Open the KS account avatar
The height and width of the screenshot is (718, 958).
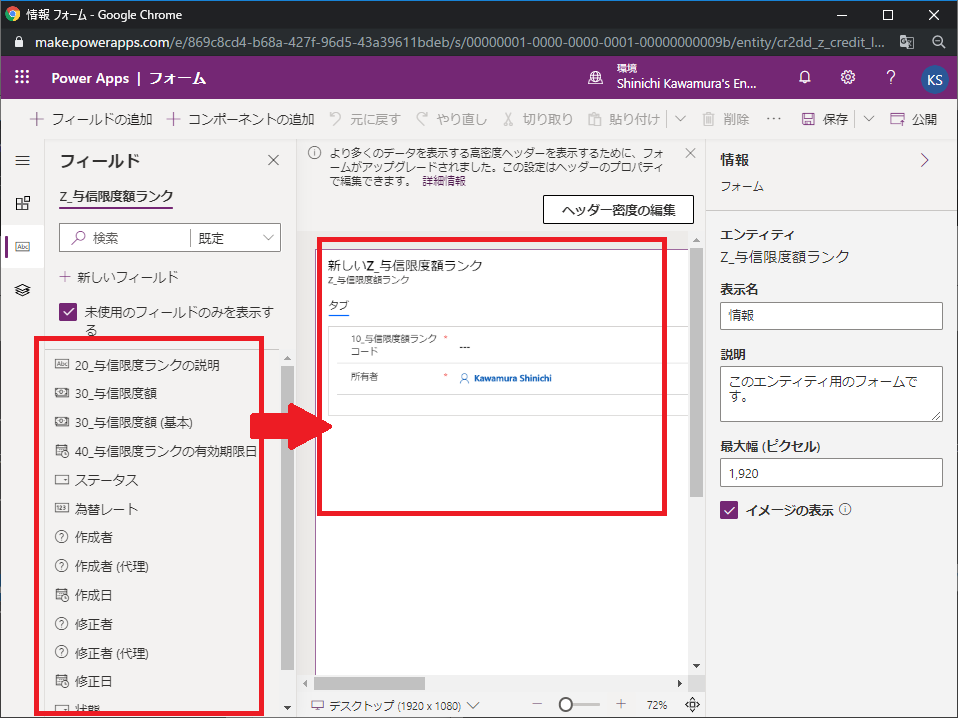[x=934, y=79]
